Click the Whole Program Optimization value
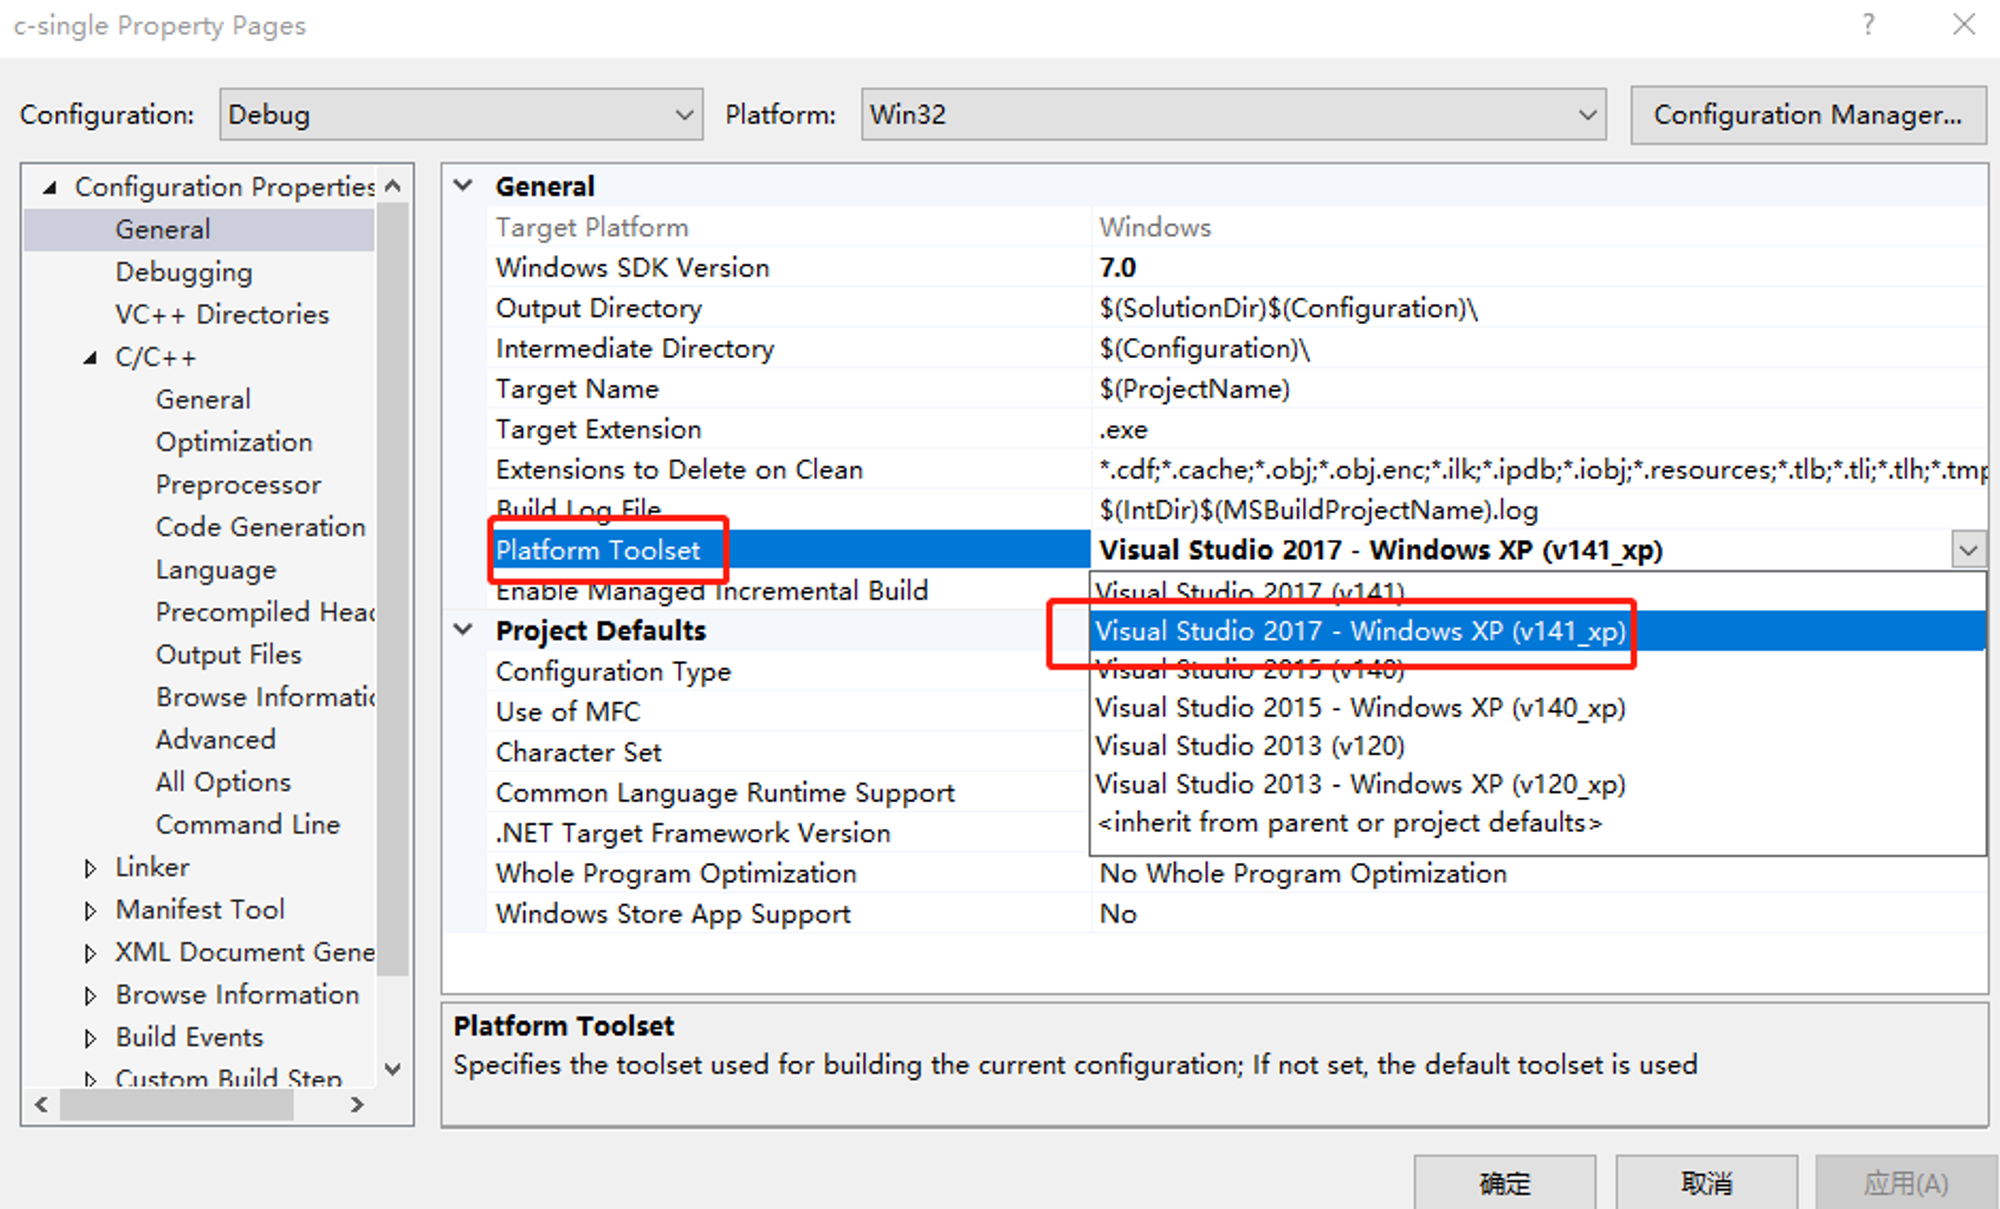 [1538, 873]
